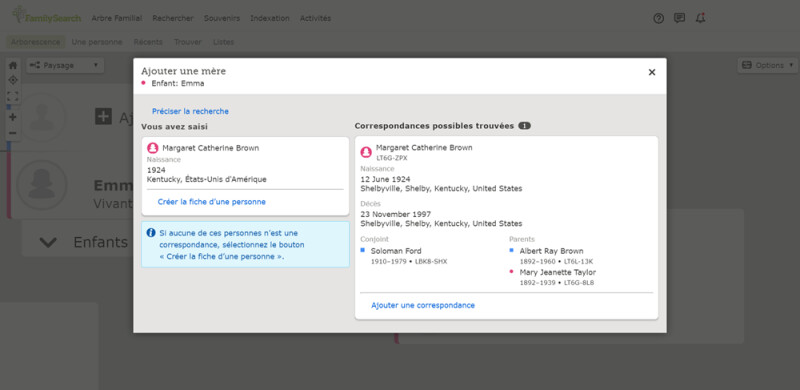Screen dimensions: 800x390
Task: Open Souvenirs menu
Action: pyautogui.click(x=222, y=18)
